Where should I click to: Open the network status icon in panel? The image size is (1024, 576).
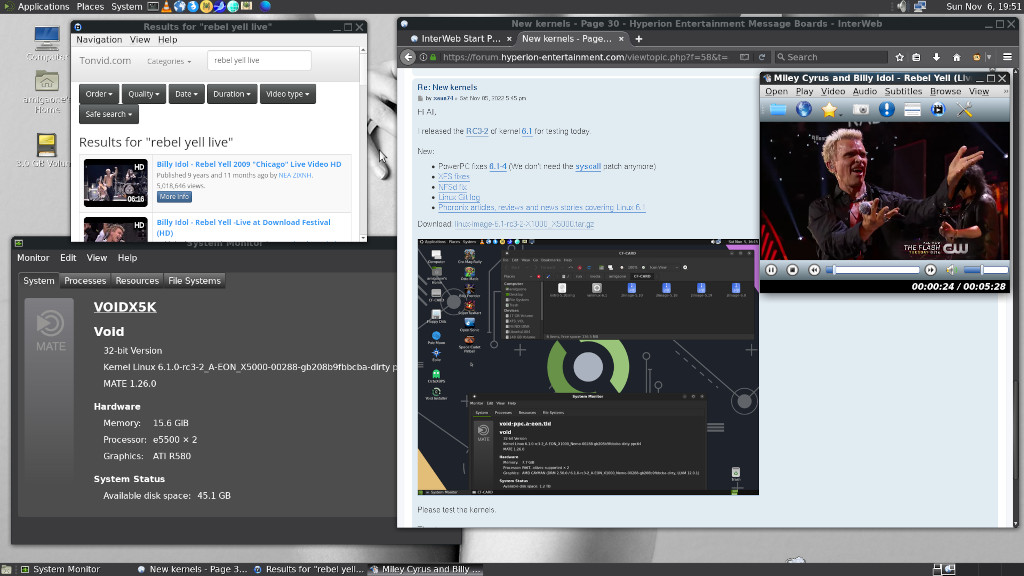(x=920, y=7)
